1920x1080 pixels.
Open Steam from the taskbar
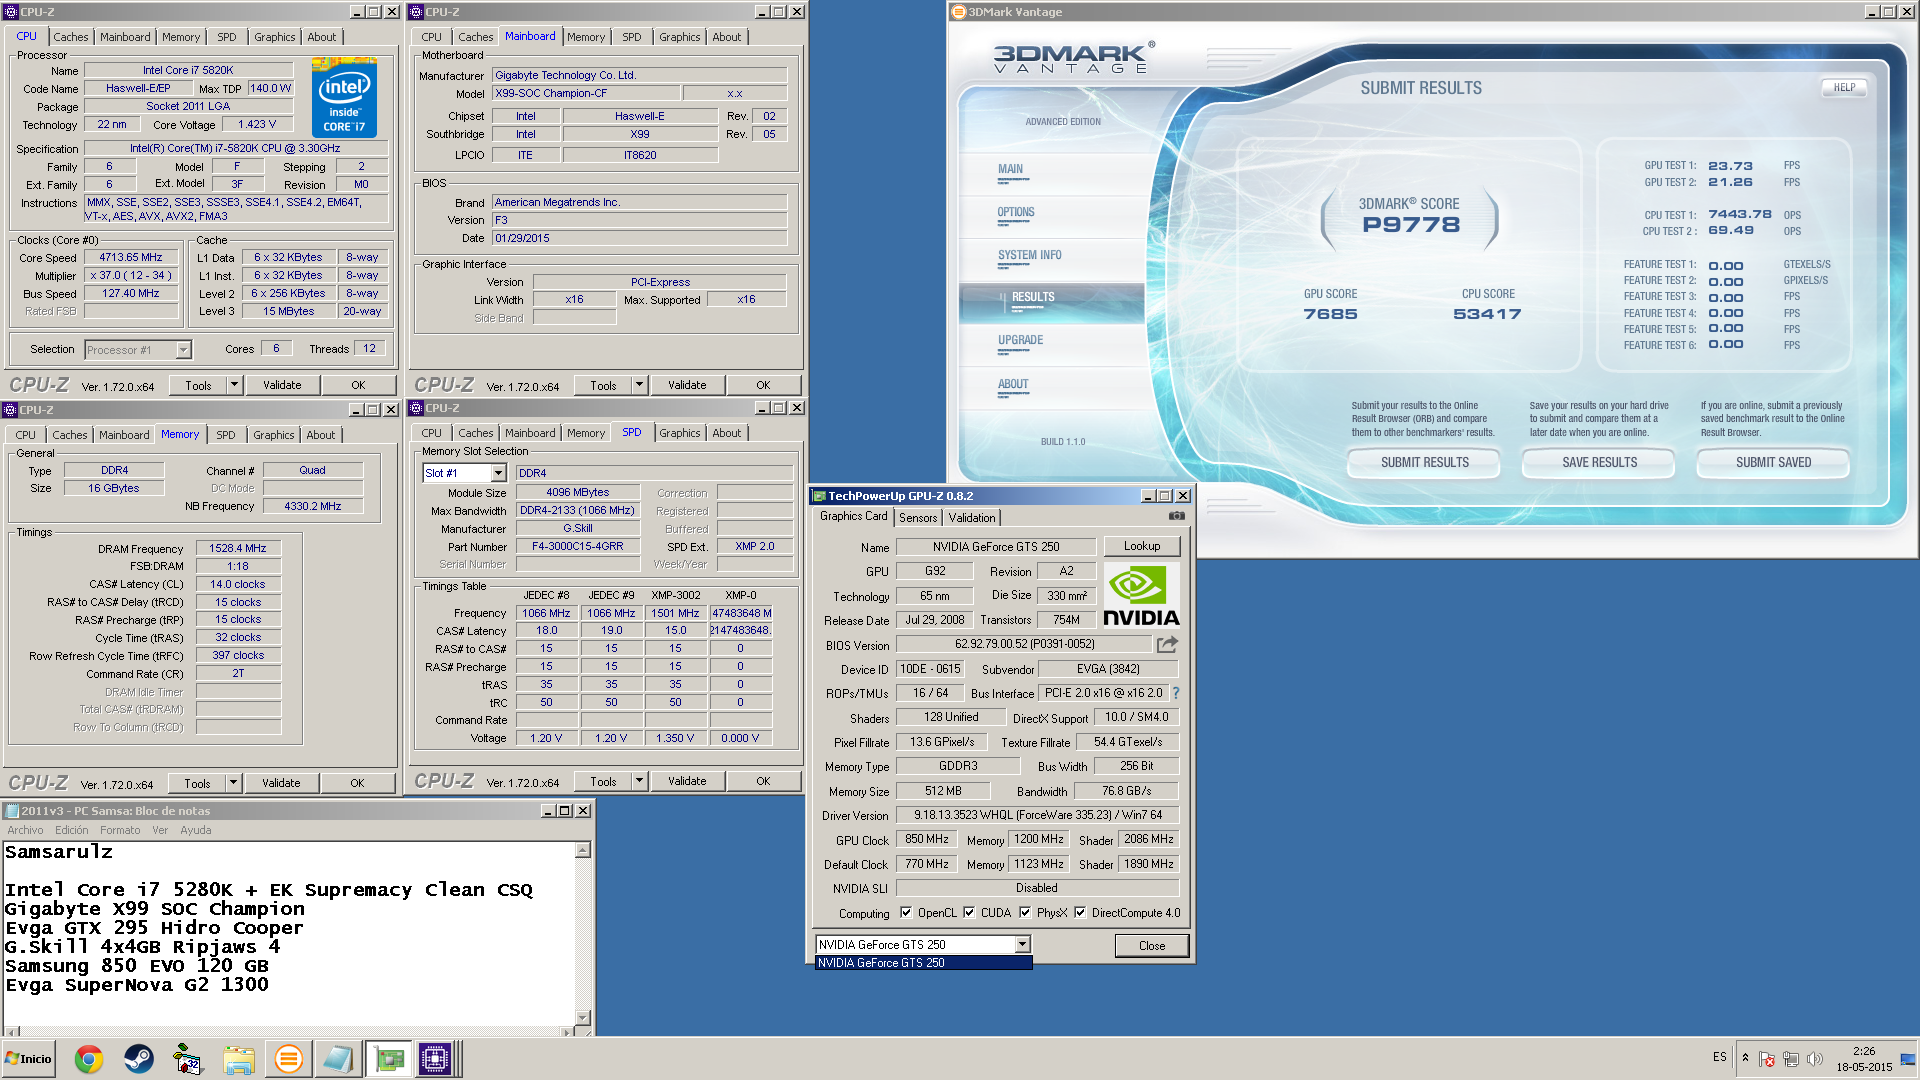(138, 1059)
